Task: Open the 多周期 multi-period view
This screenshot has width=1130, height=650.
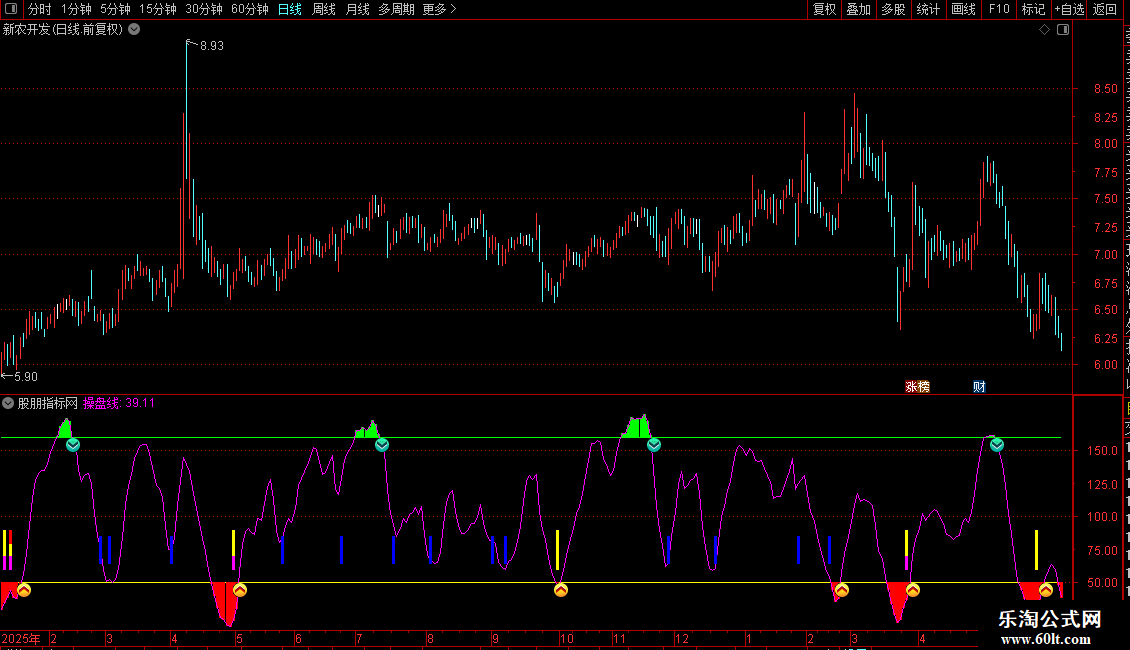Action: (x=396, y=9)
